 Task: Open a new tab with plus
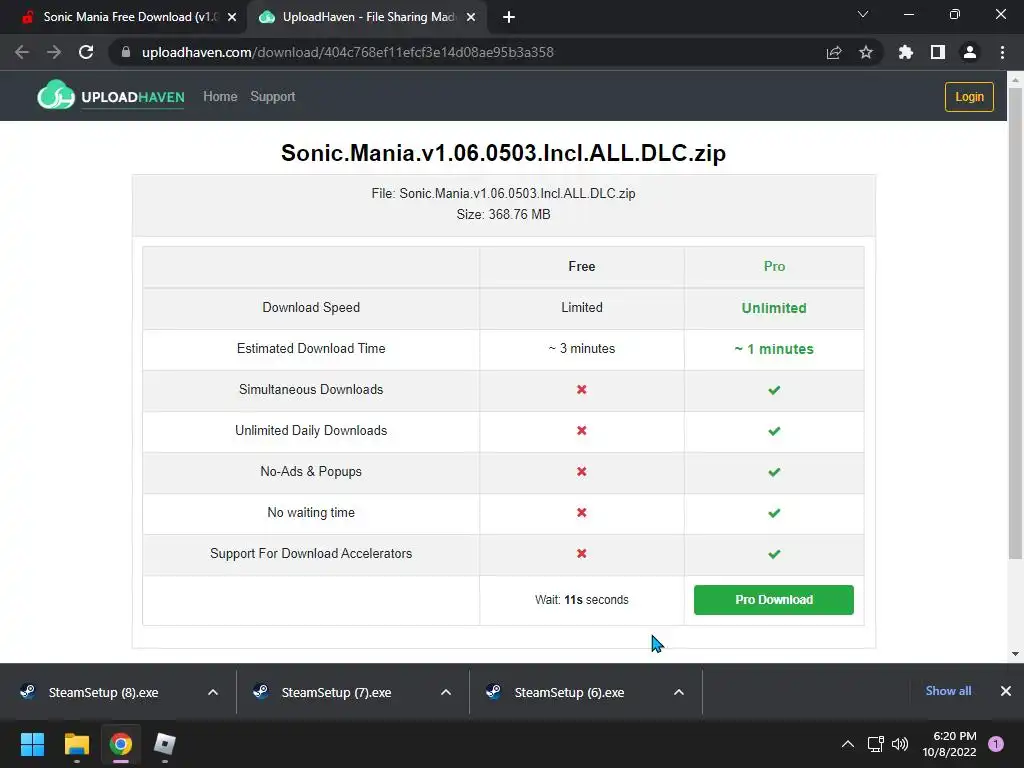[x=509, y=17]
